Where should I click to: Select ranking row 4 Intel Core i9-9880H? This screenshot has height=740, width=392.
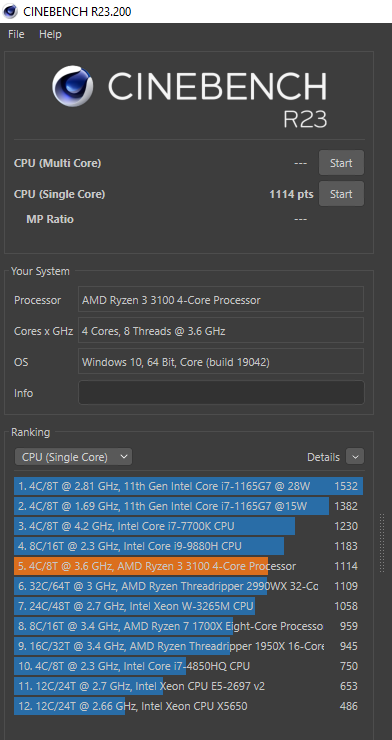[x=188, y=546]
